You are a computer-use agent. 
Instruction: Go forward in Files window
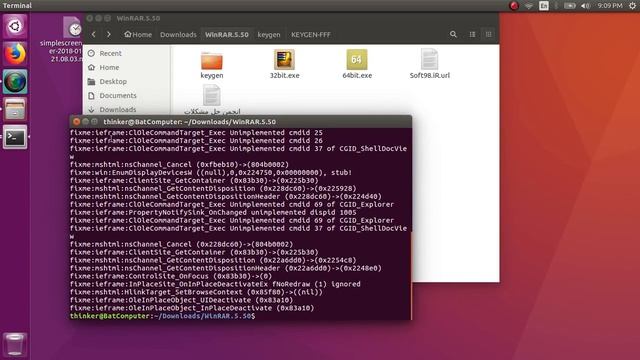(x=109, y=35)
